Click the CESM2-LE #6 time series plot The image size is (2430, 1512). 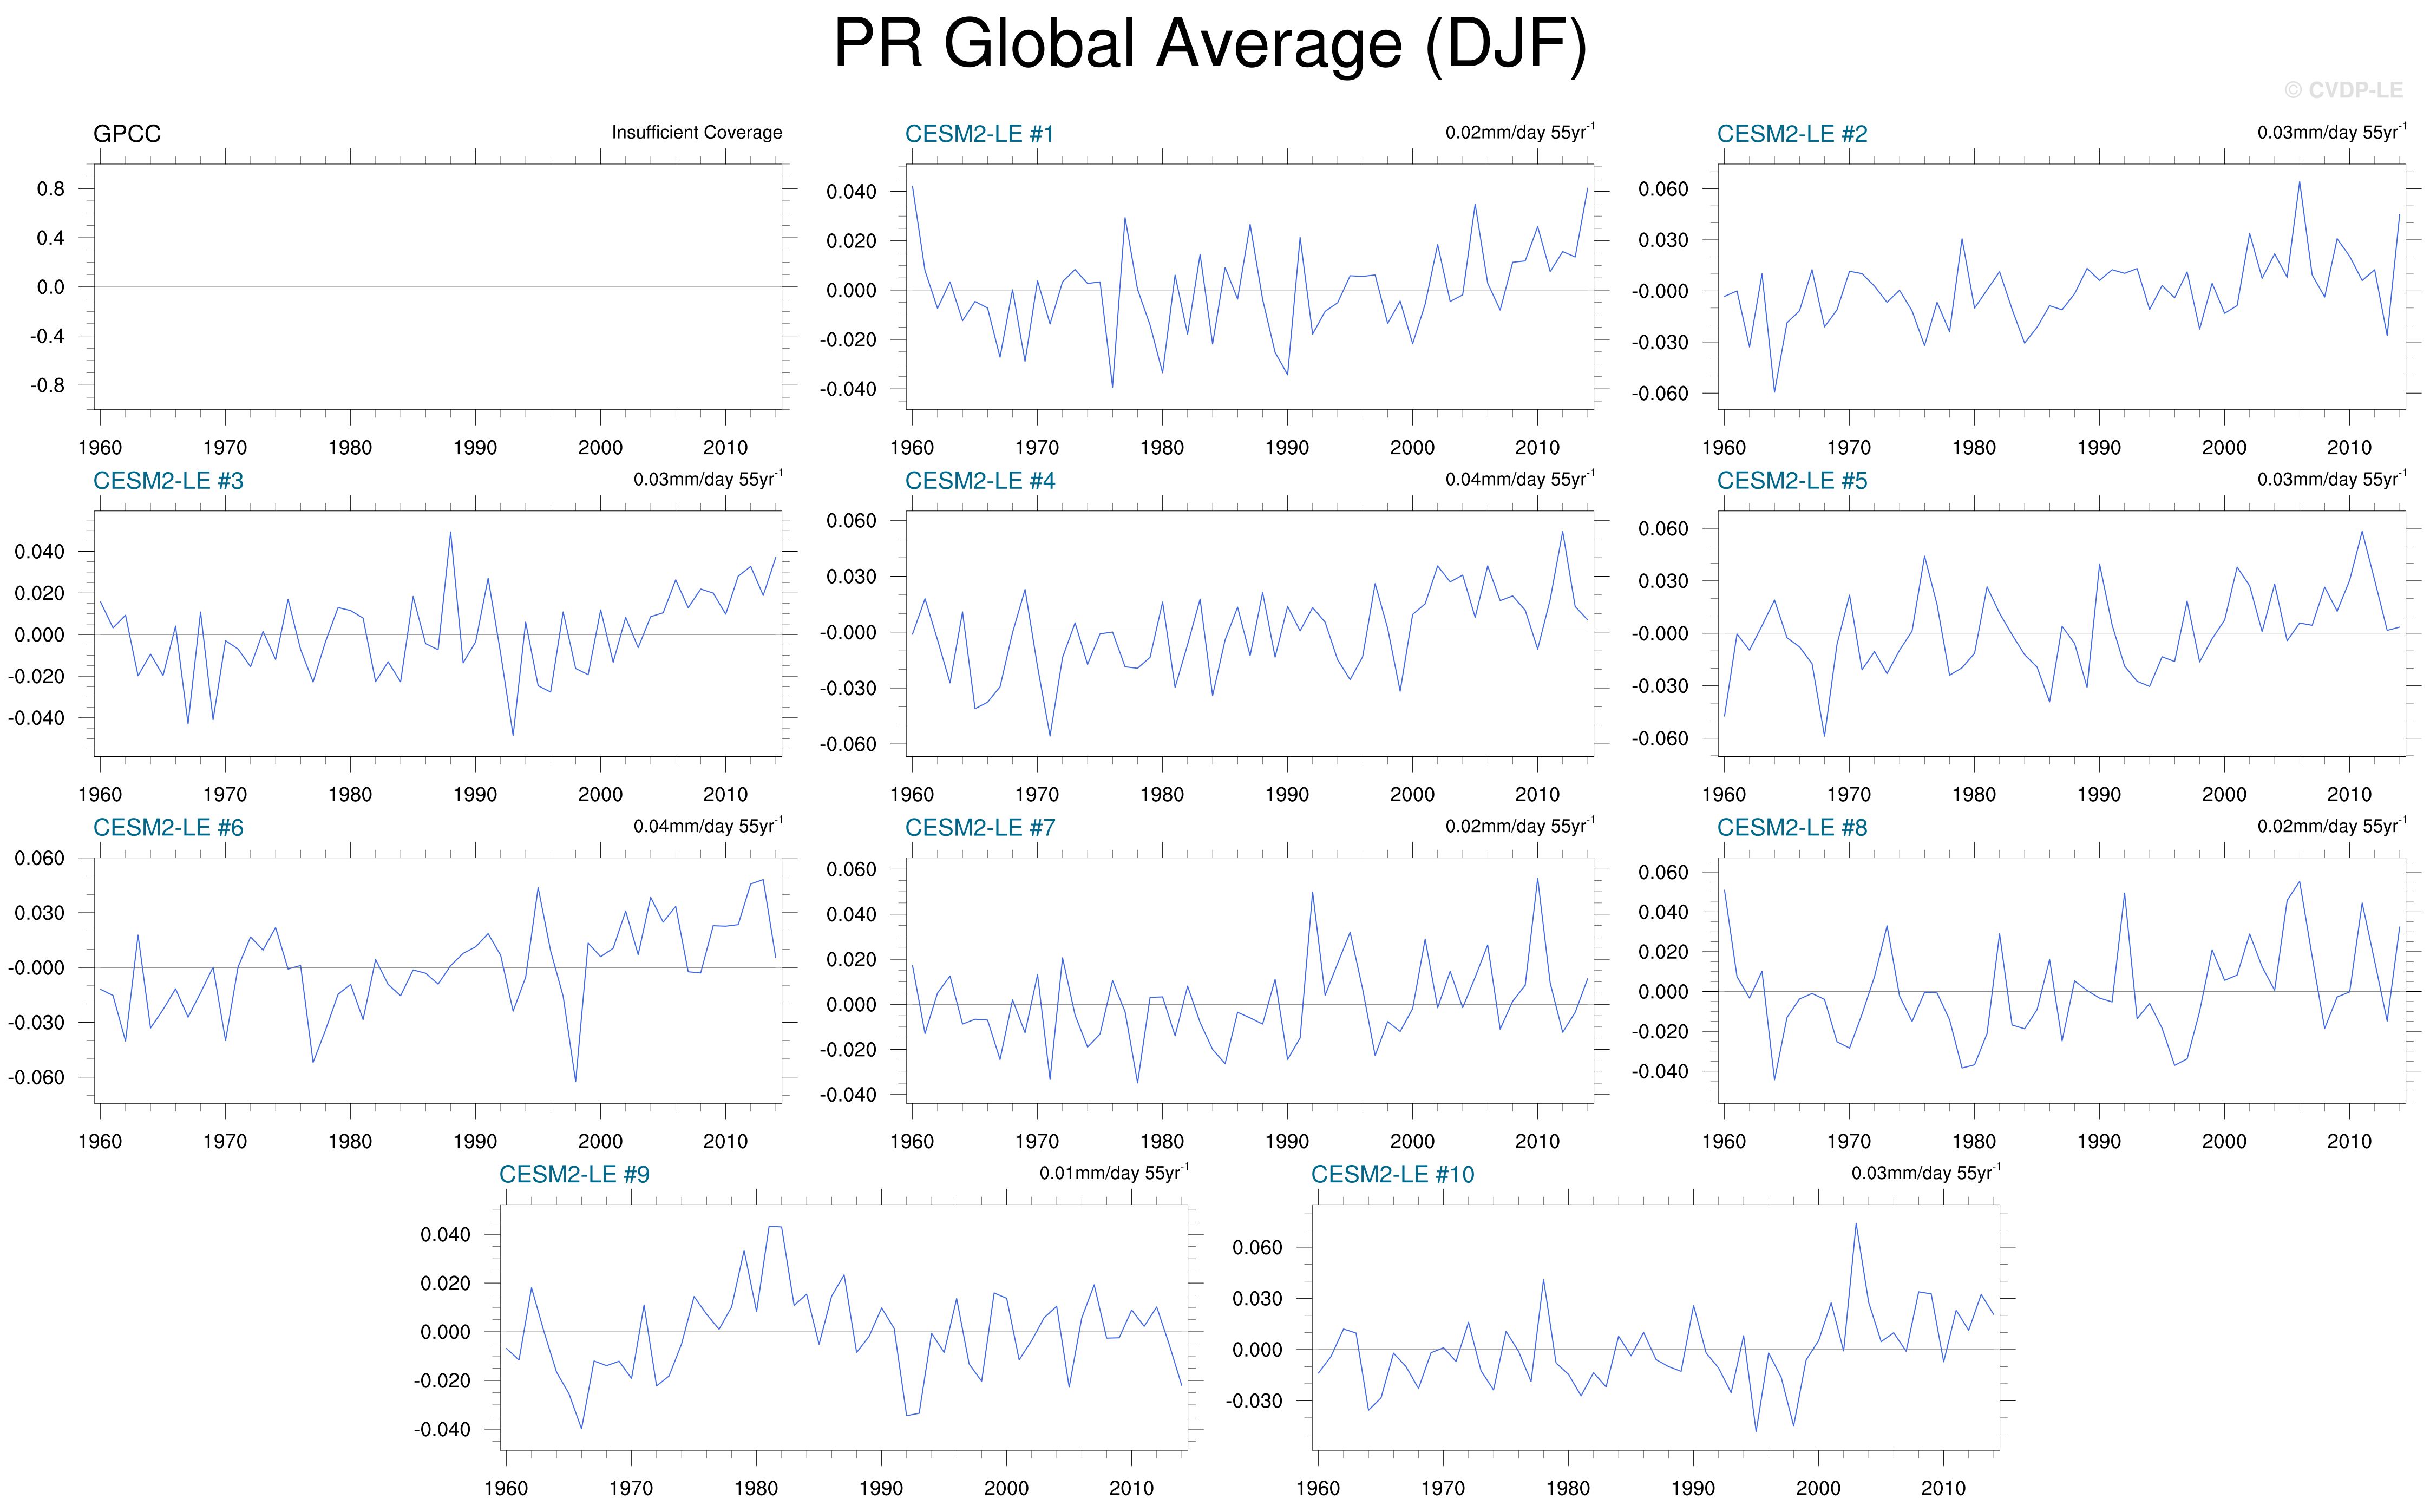(x=437, y=981)
